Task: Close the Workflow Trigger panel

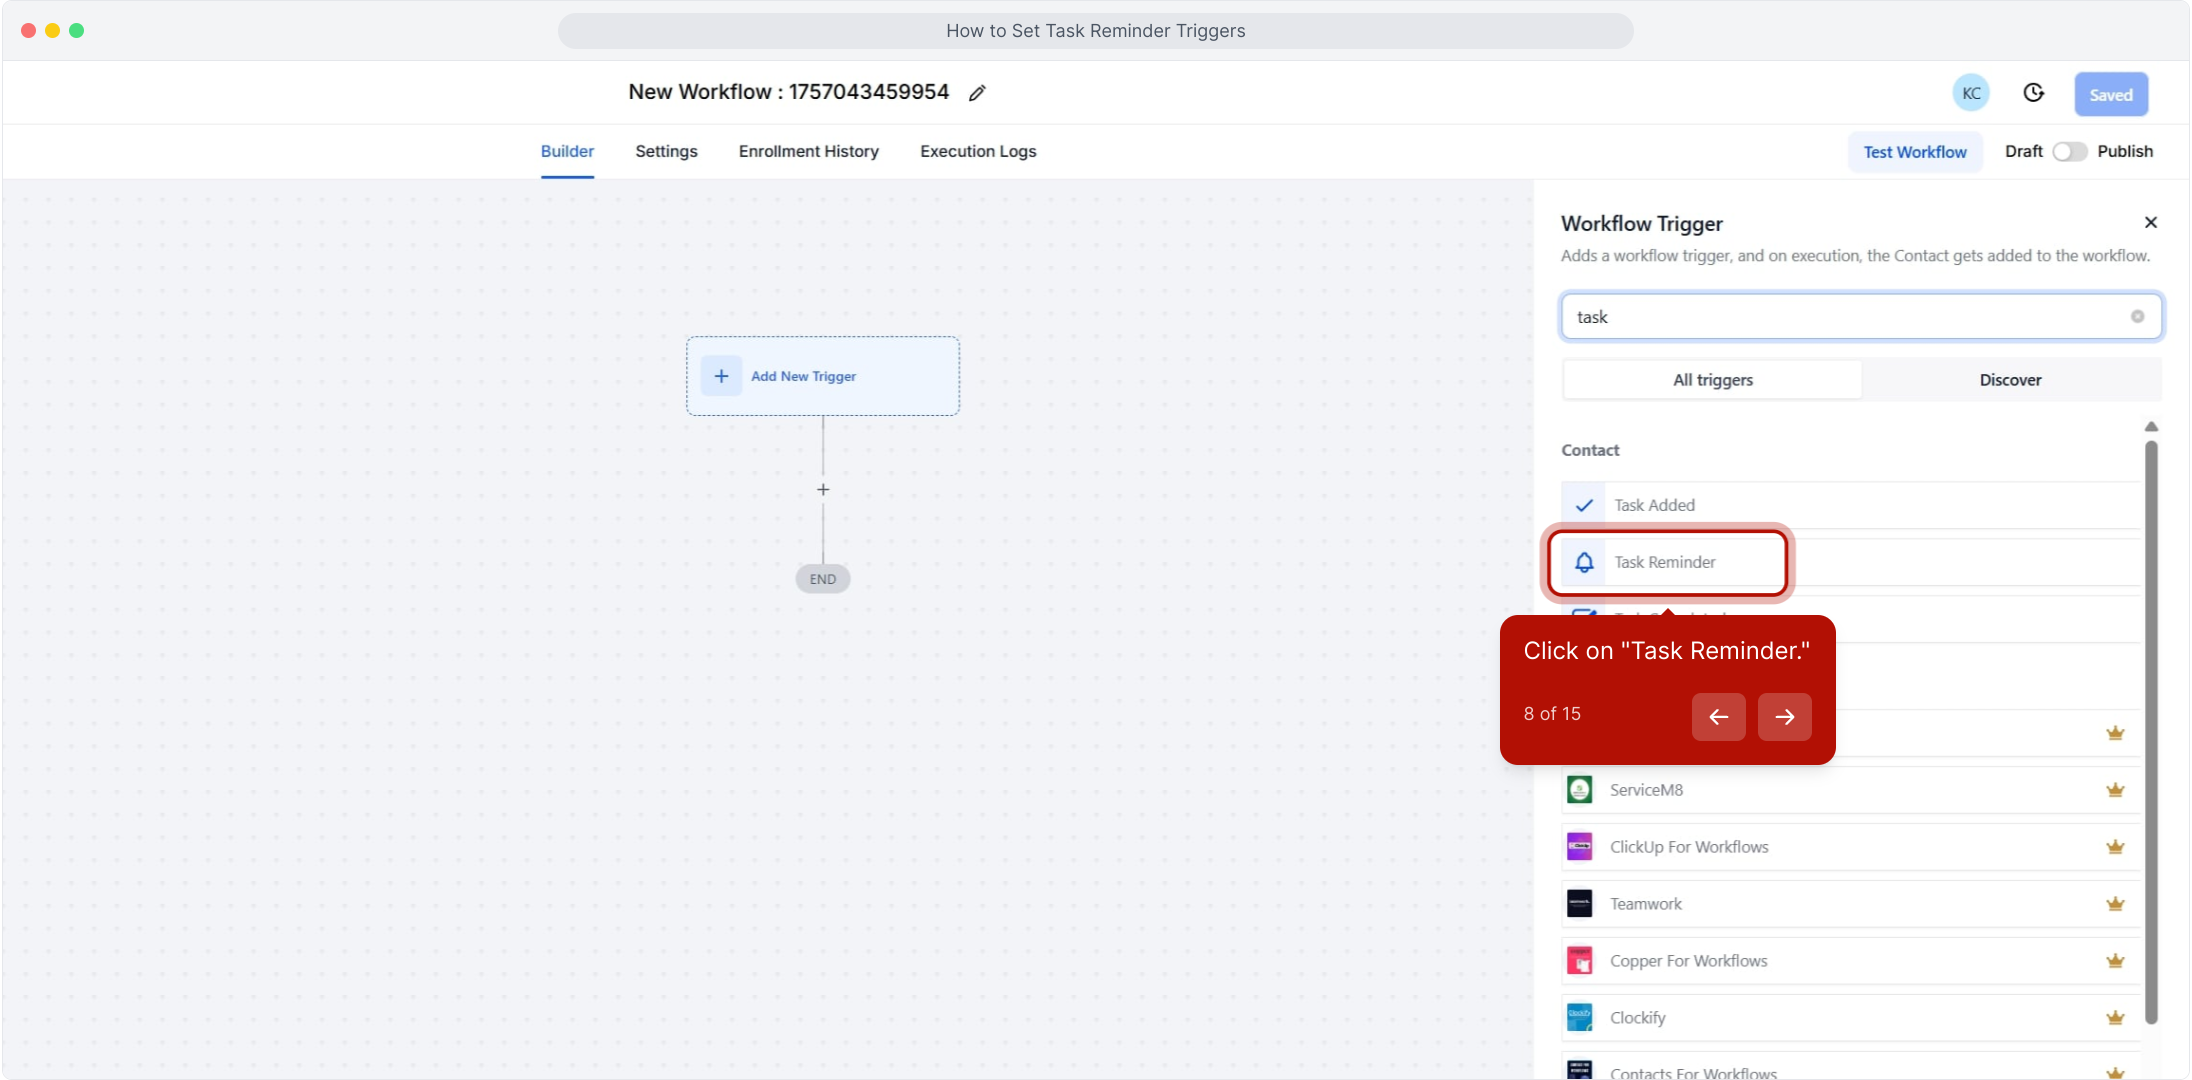Action: (2151, 223)
